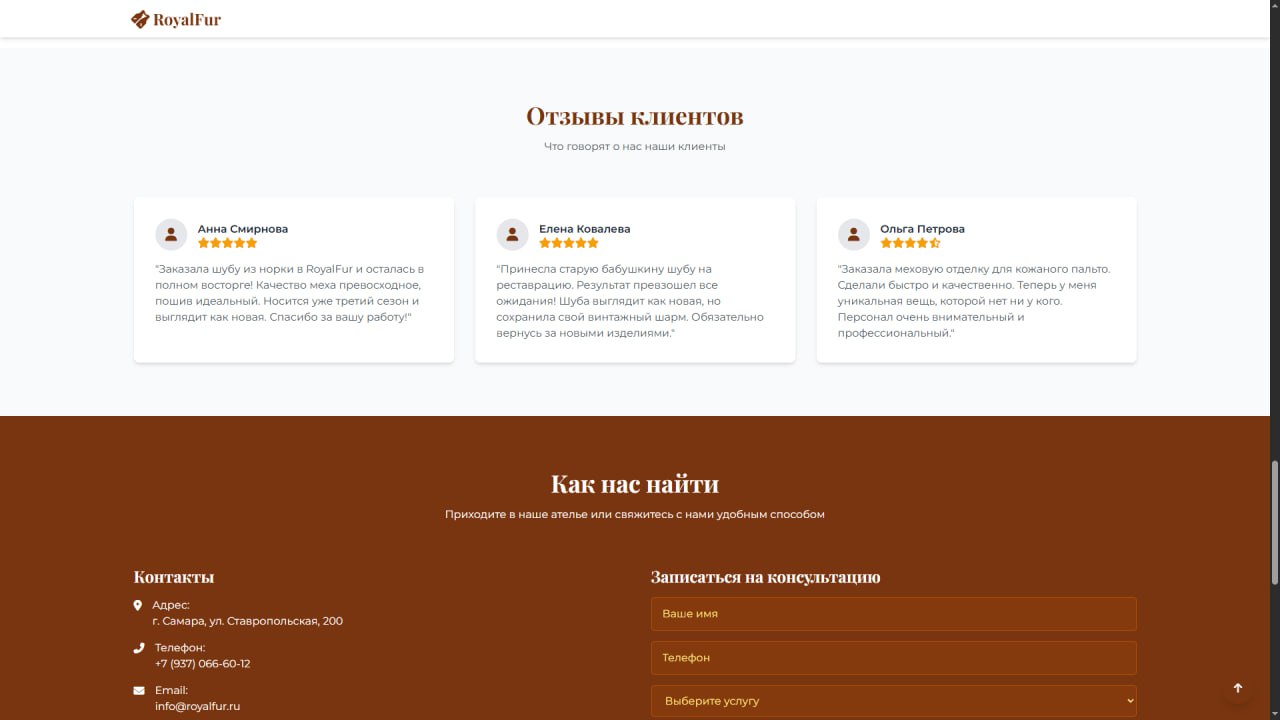Viewport: 1280px width, 720px height.
Task: Open the Выберите услугу dropdown
Action: tap(893, 701)
